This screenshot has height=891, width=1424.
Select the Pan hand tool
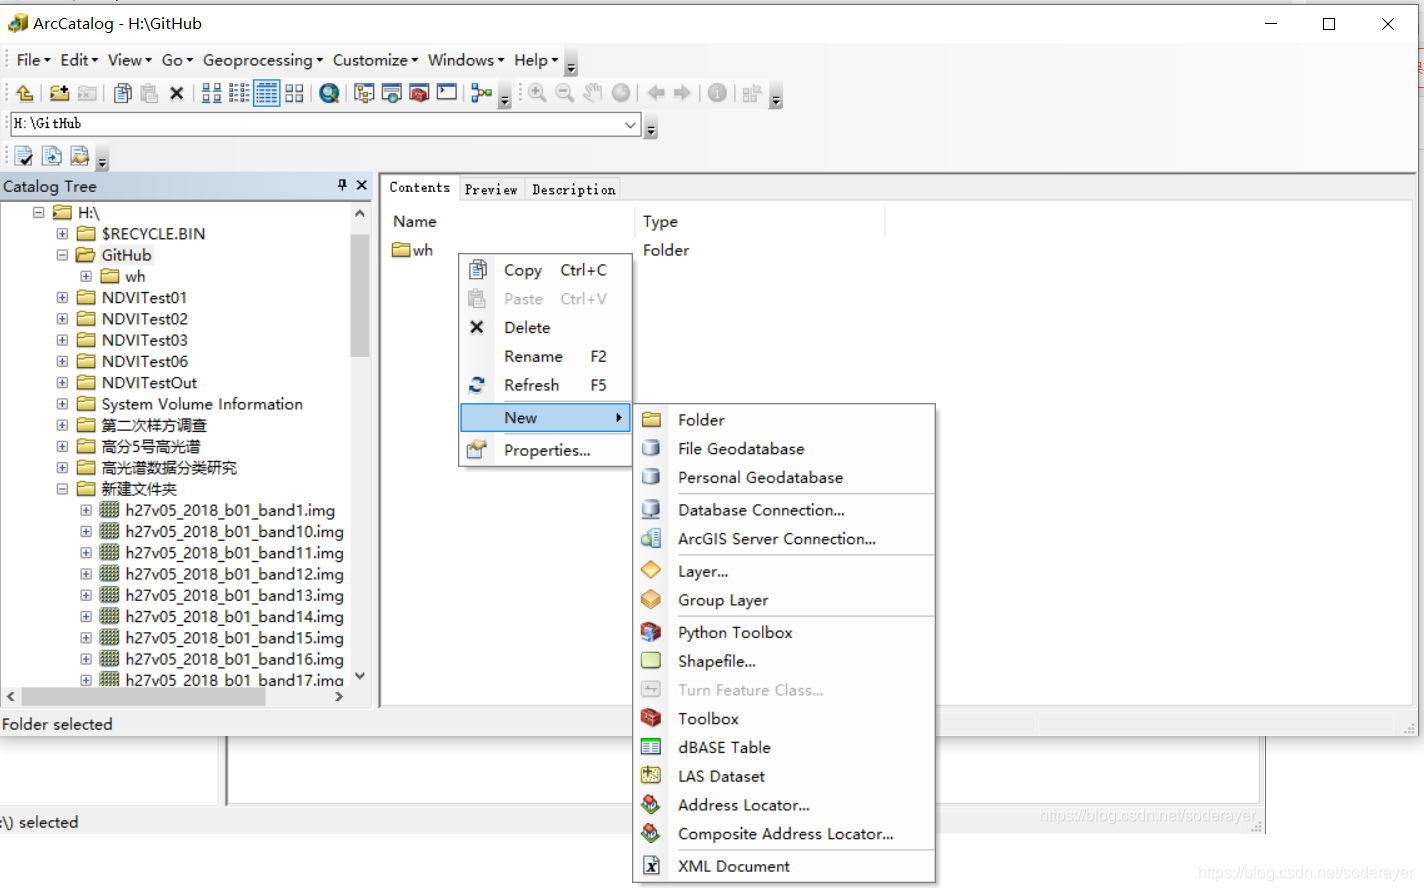coord(593,93)
